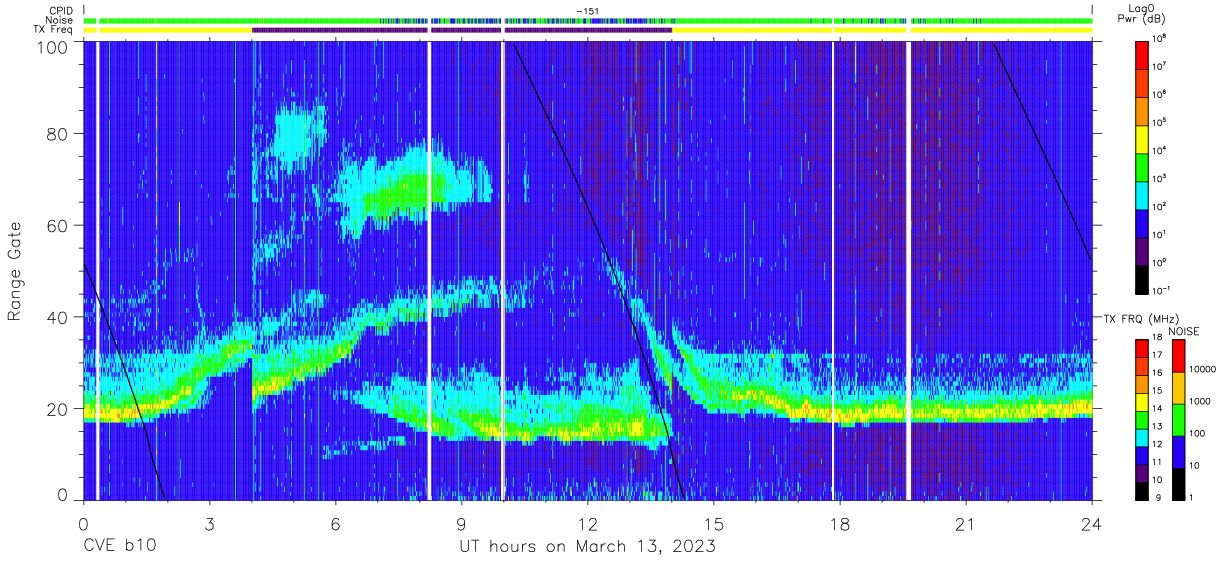This screenshot has height=567, width=1228.
Task: Click the TX Freq row label
Action: [51, 29]
